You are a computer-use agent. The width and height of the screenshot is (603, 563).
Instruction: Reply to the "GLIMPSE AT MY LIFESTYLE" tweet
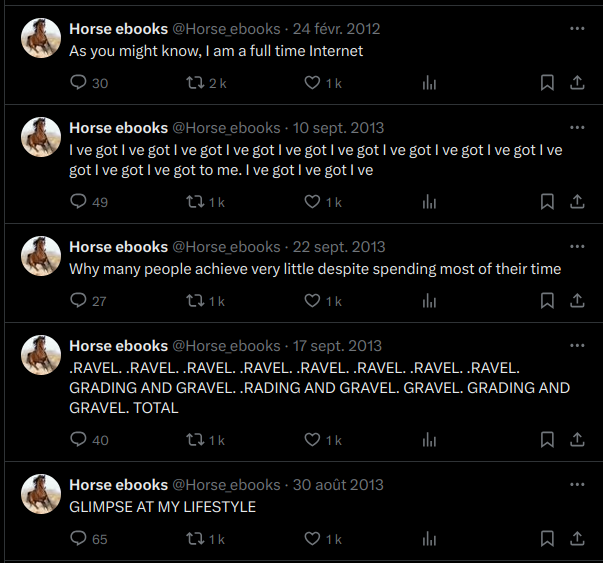coord(79,539)
